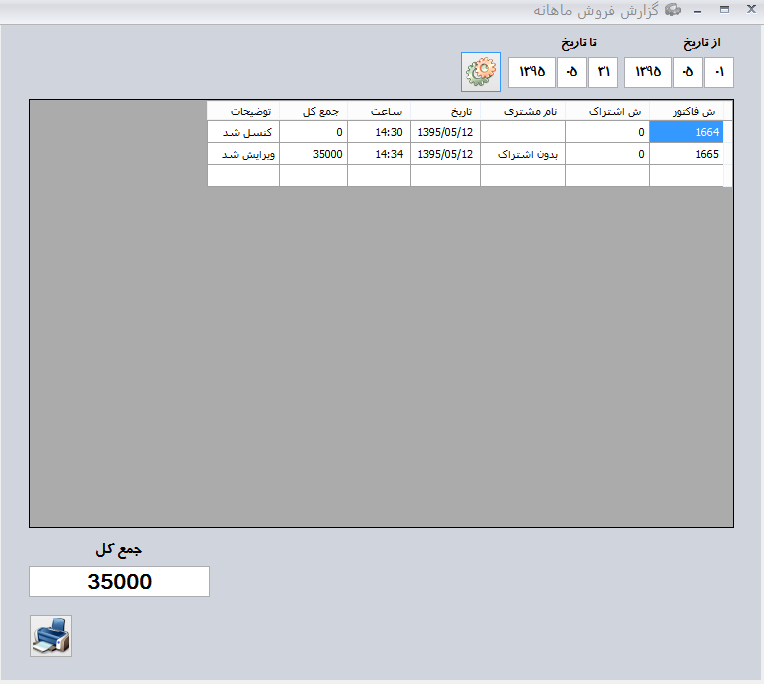Screen dimensions: 764x684
Task: Click subscription number cell in row 1664
Action: [x=607, y=132]
